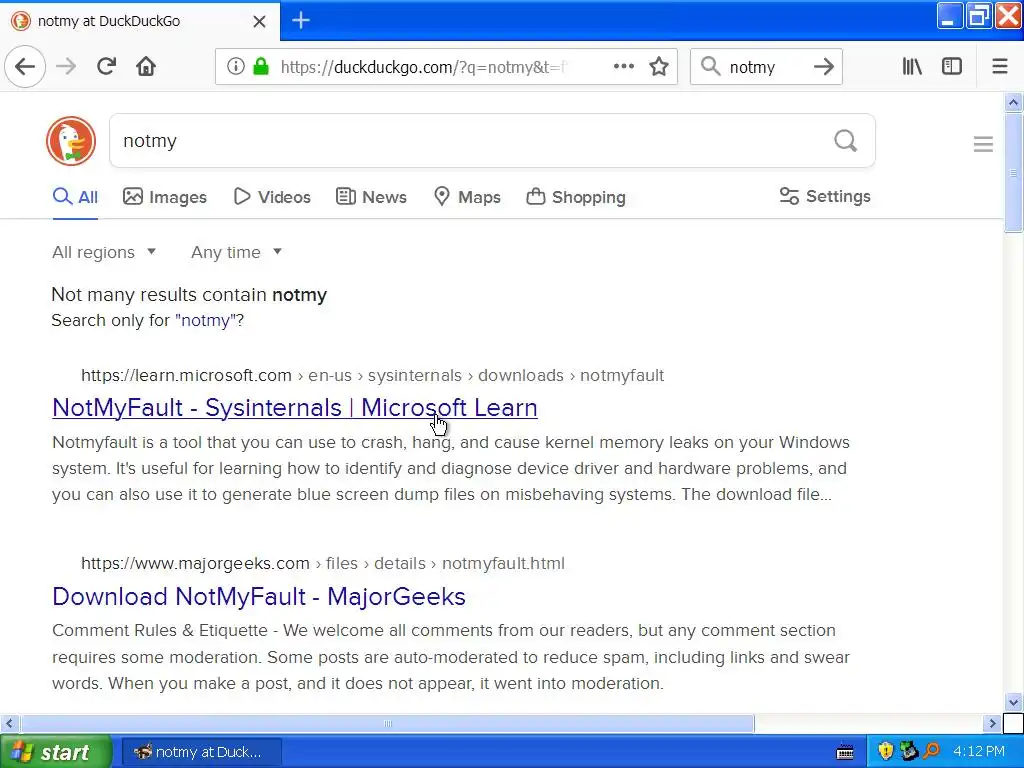Click the Notmyfault result description text

click(x=451, y=468)
